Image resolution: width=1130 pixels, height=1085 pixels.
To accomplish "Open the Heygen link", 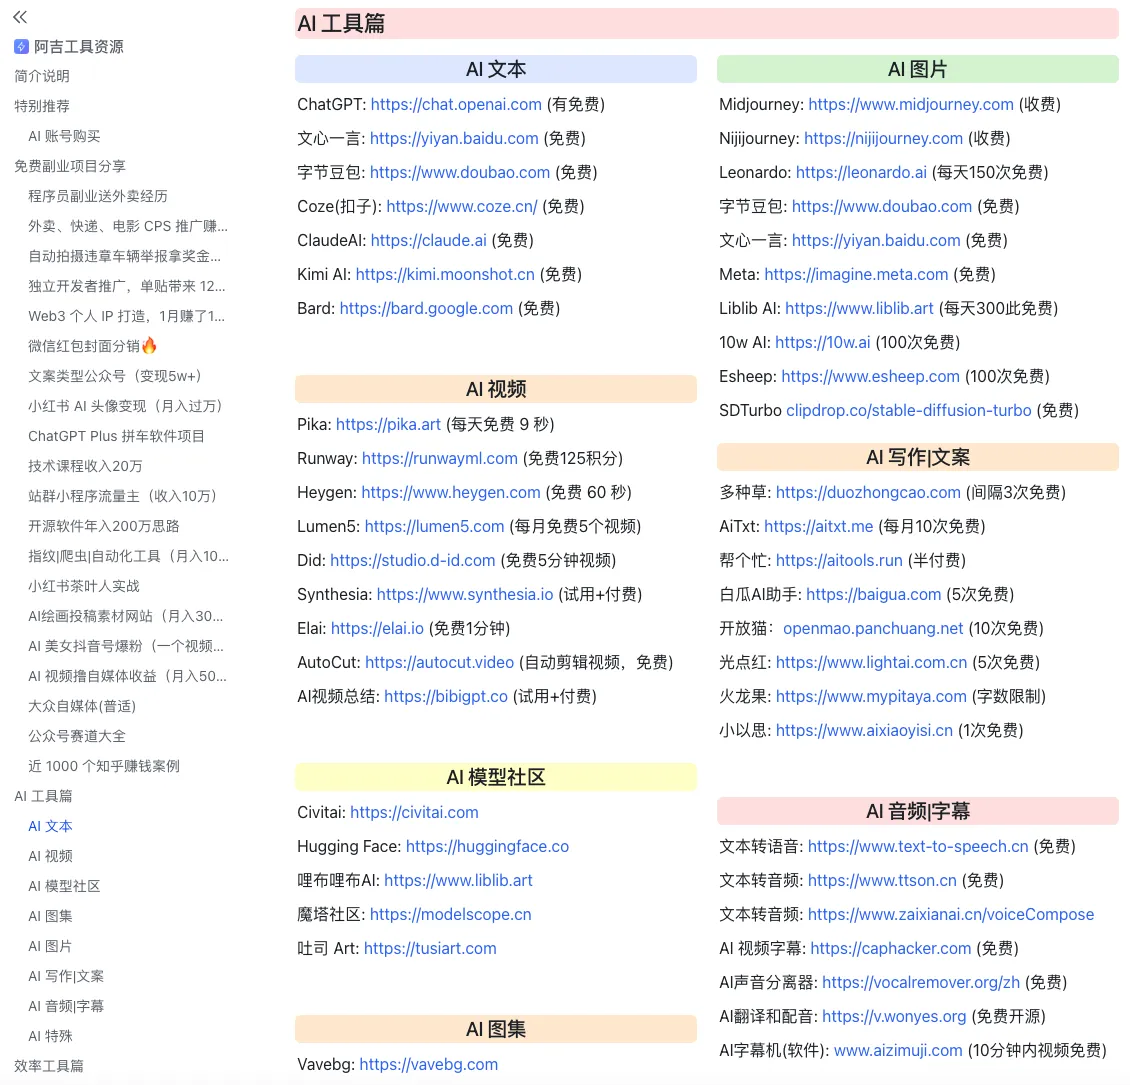I will tap(451, 493).
